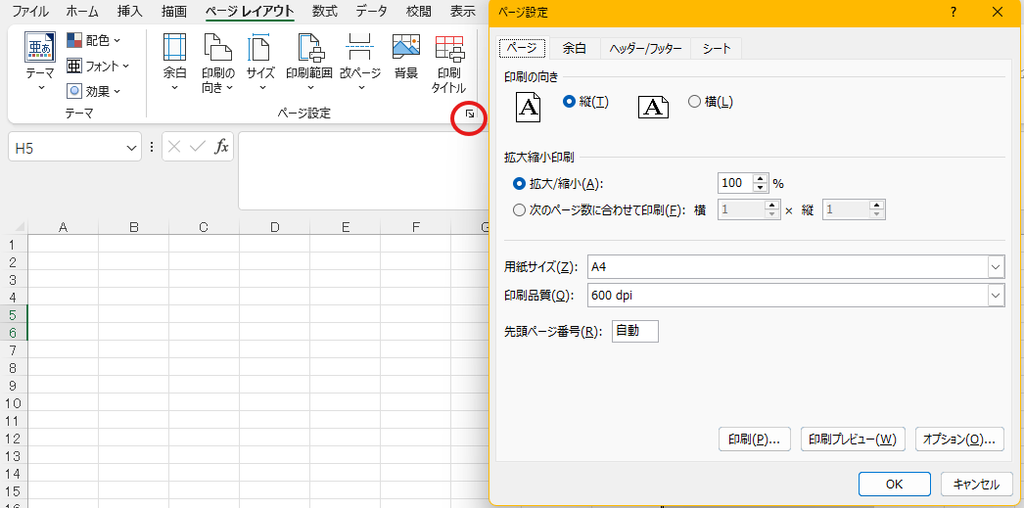Select the 横 landscape radio button

(694, 101)
